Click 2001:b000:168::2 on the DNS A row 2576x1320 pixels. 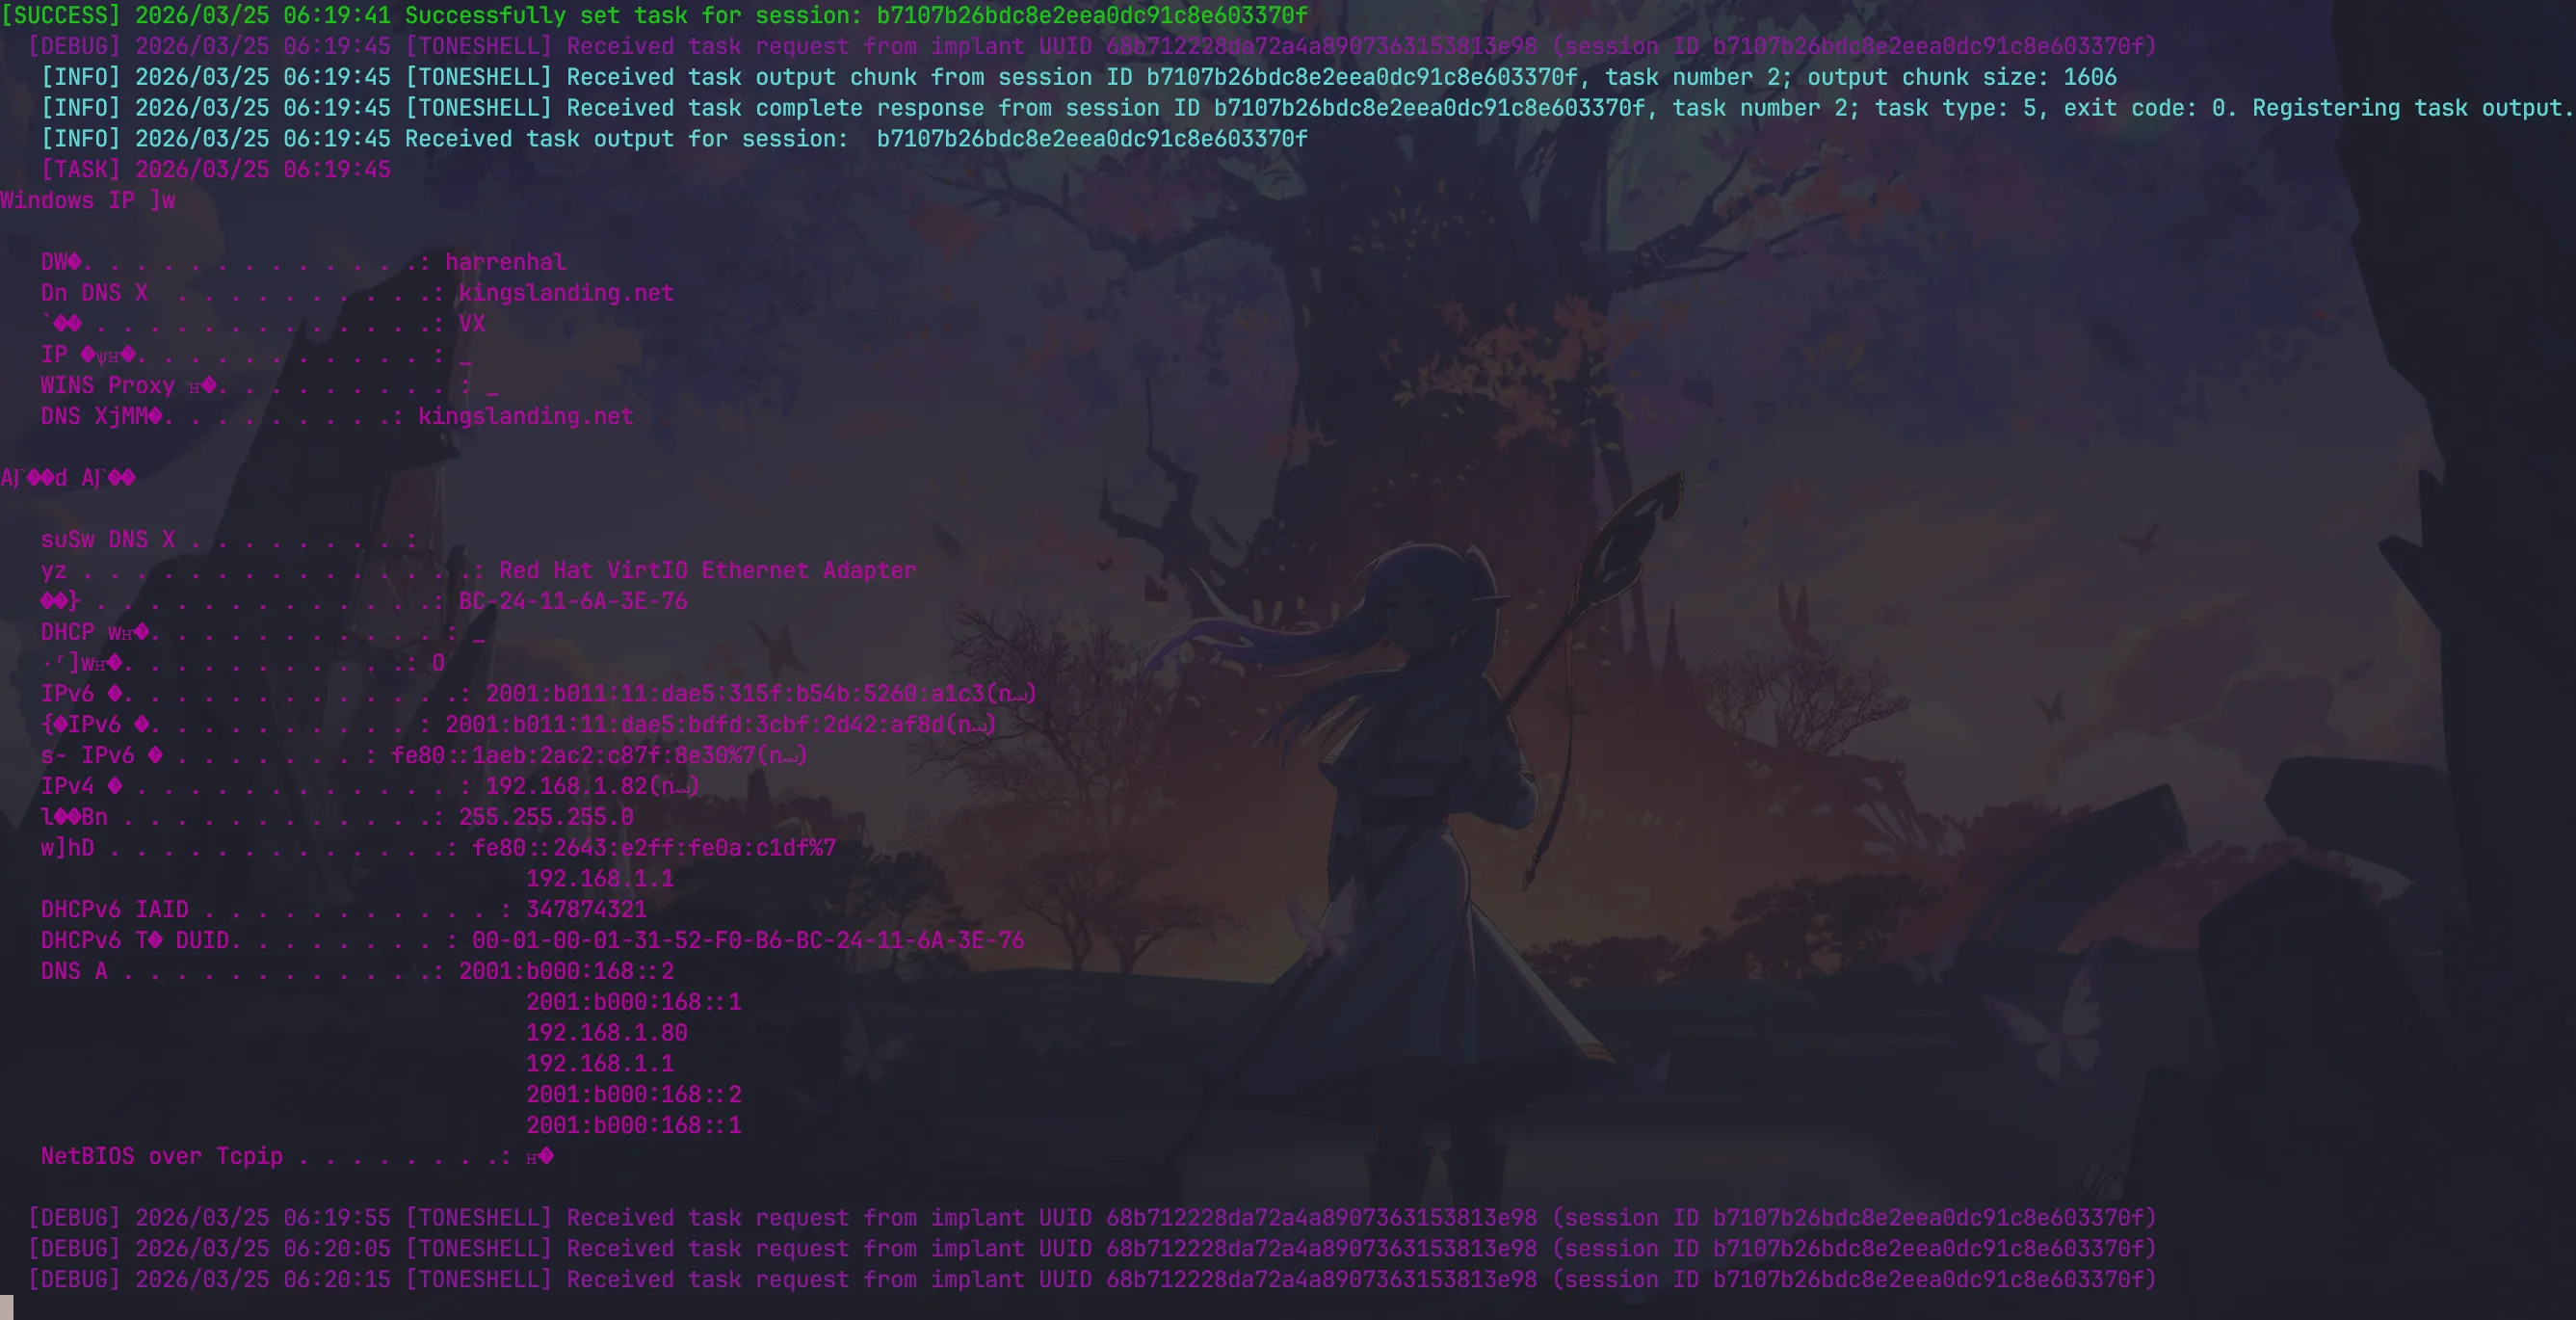pos(566,972)
